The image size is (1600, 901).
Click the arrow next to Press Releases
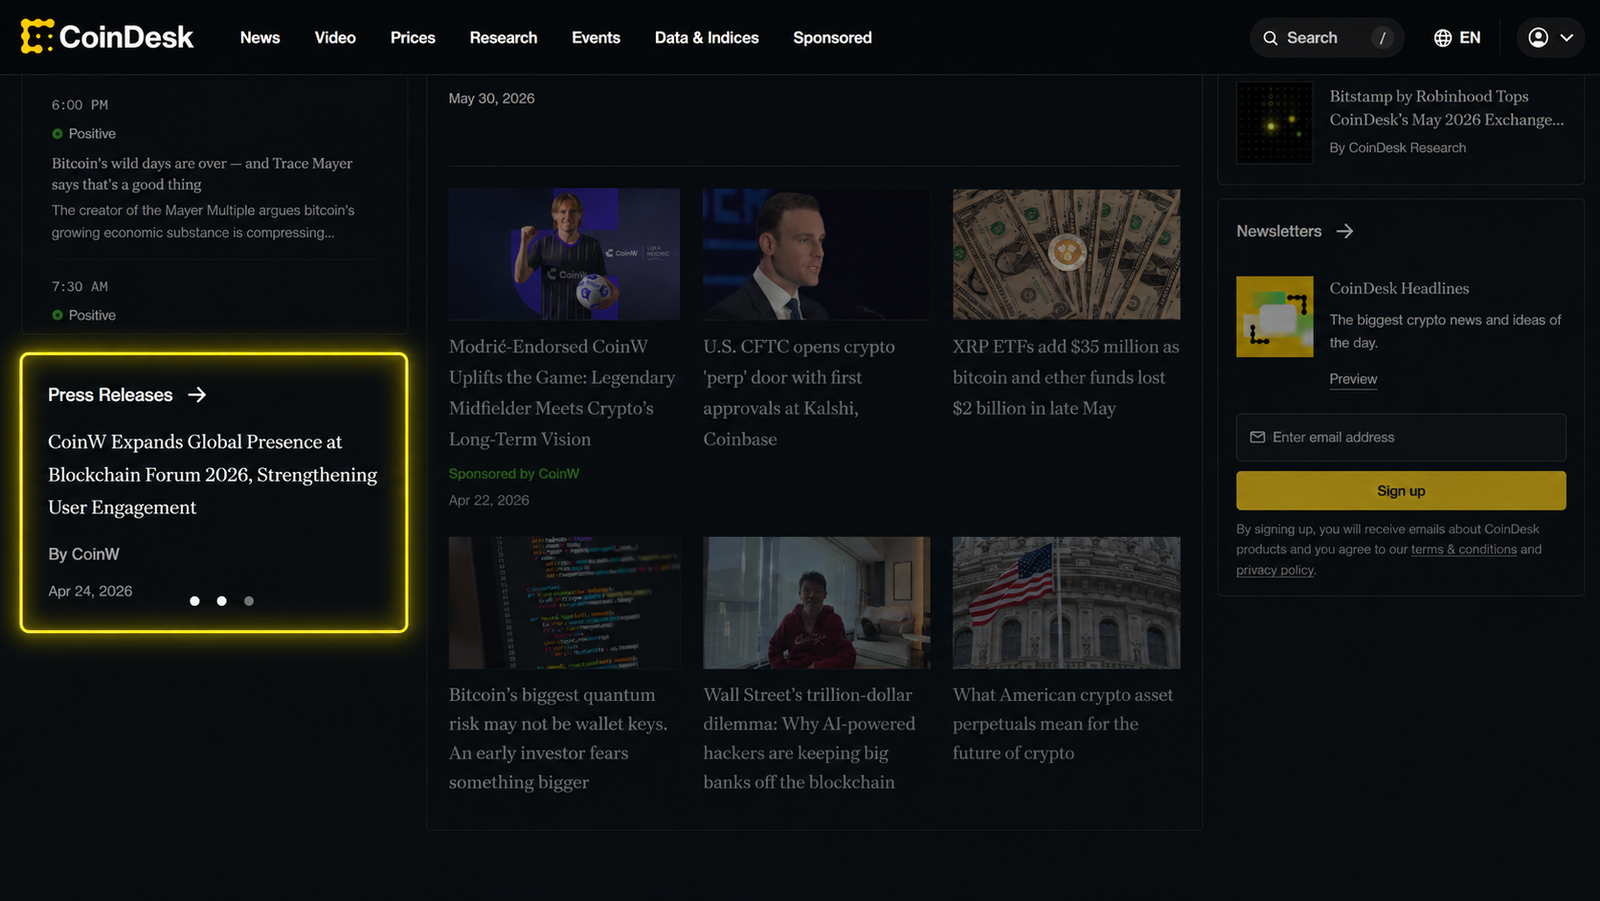click(x=197, y=395)
